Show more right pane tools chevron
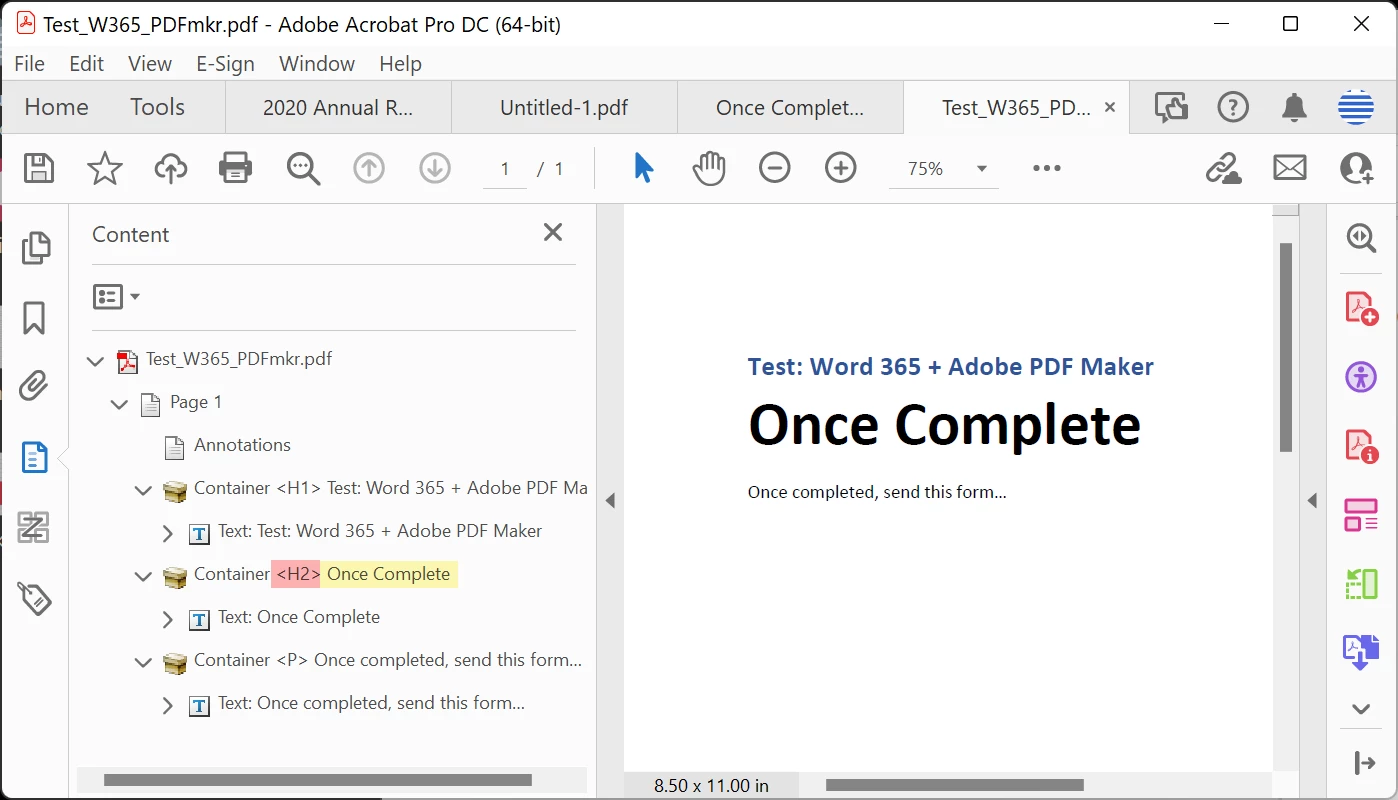1398x800 pixels. tap(1361, 709)
